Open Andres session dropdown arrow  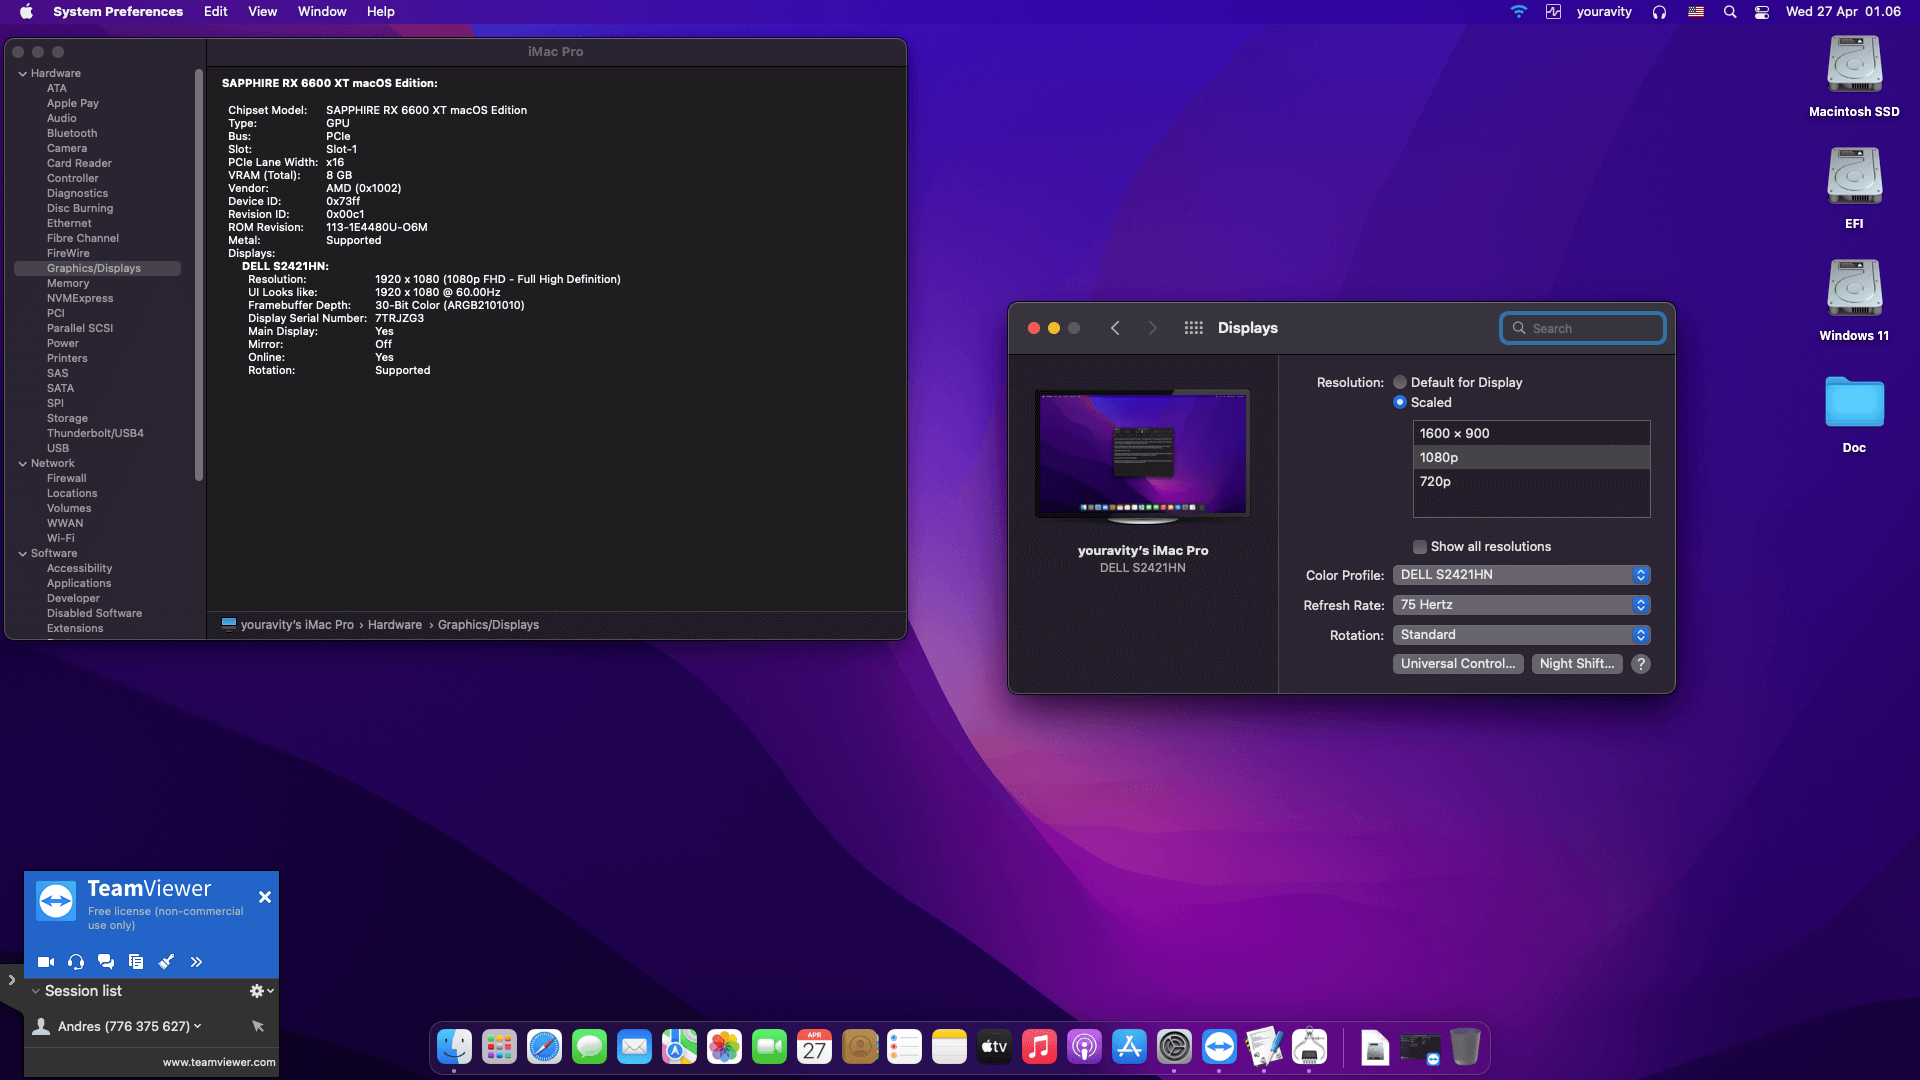198,1026
